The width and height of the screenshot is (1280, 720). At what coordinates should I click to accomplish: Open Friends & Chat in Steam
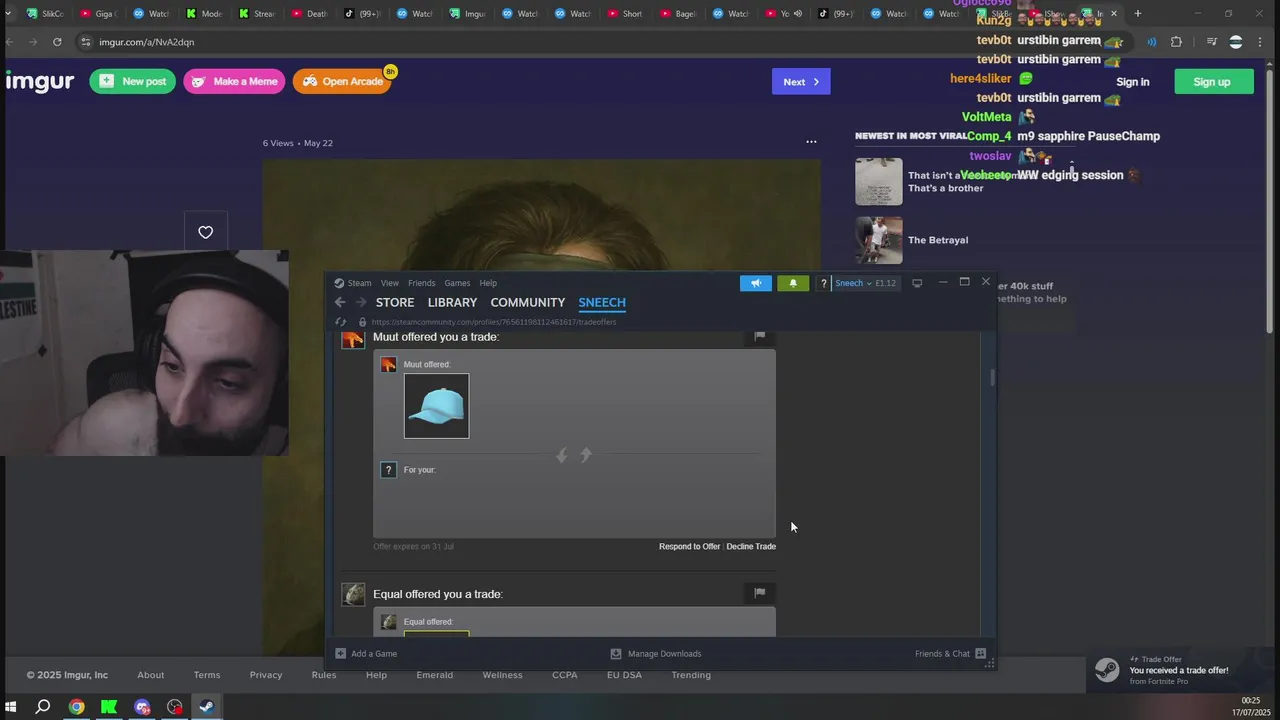[951, 654]
